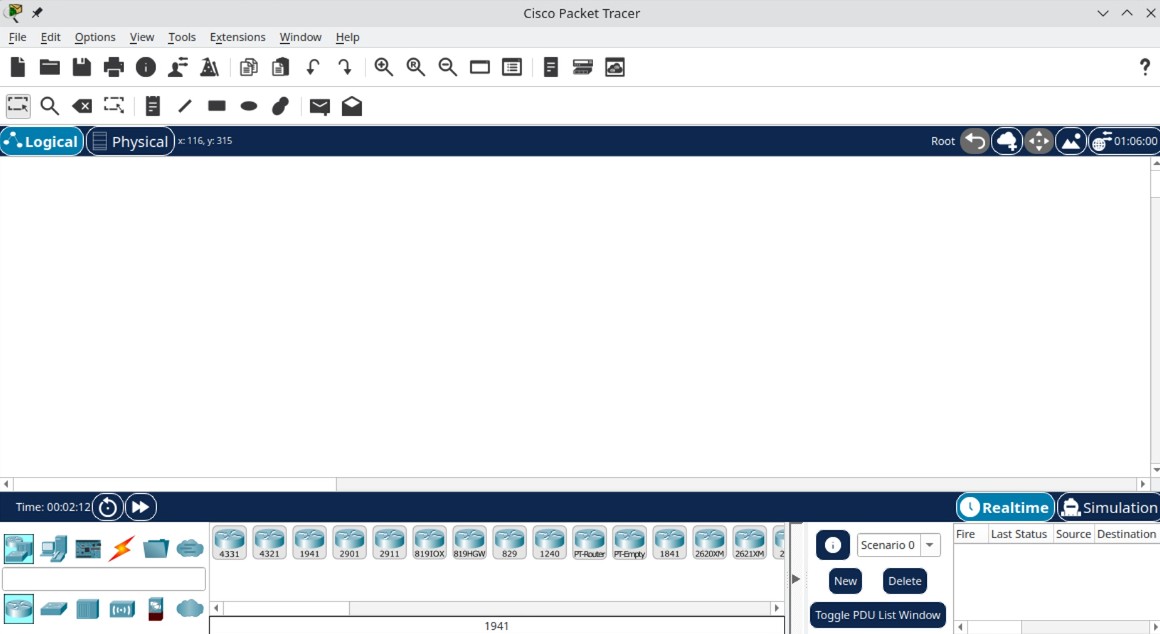
Task: Copy selection using the toolbar copy icon
Action: (249, 67)
